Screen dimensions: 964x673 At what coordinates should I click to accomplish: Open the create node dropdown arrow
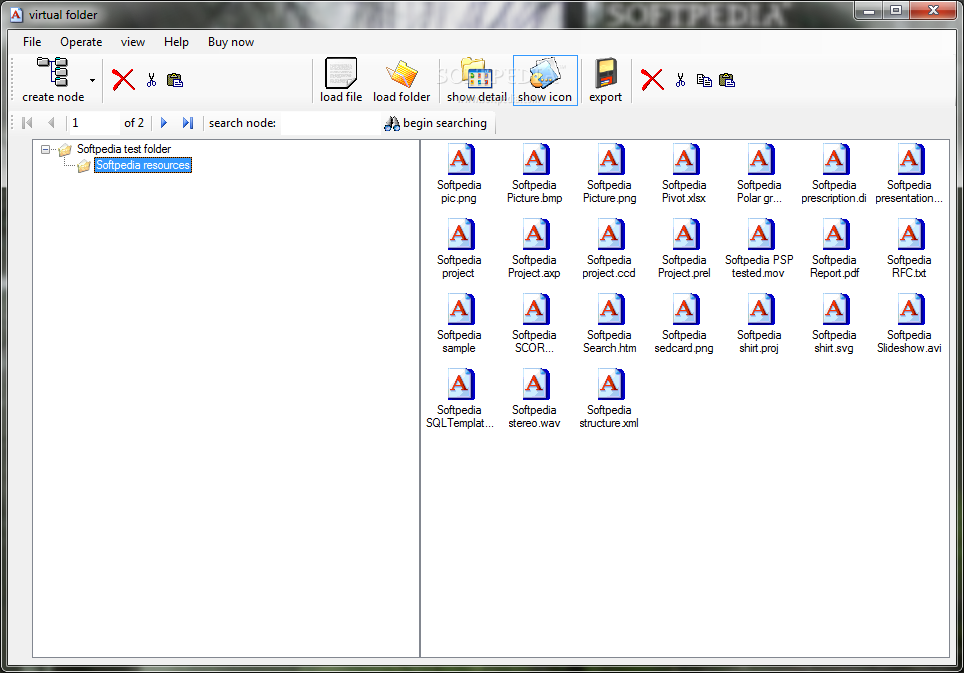tap(92, 80)
